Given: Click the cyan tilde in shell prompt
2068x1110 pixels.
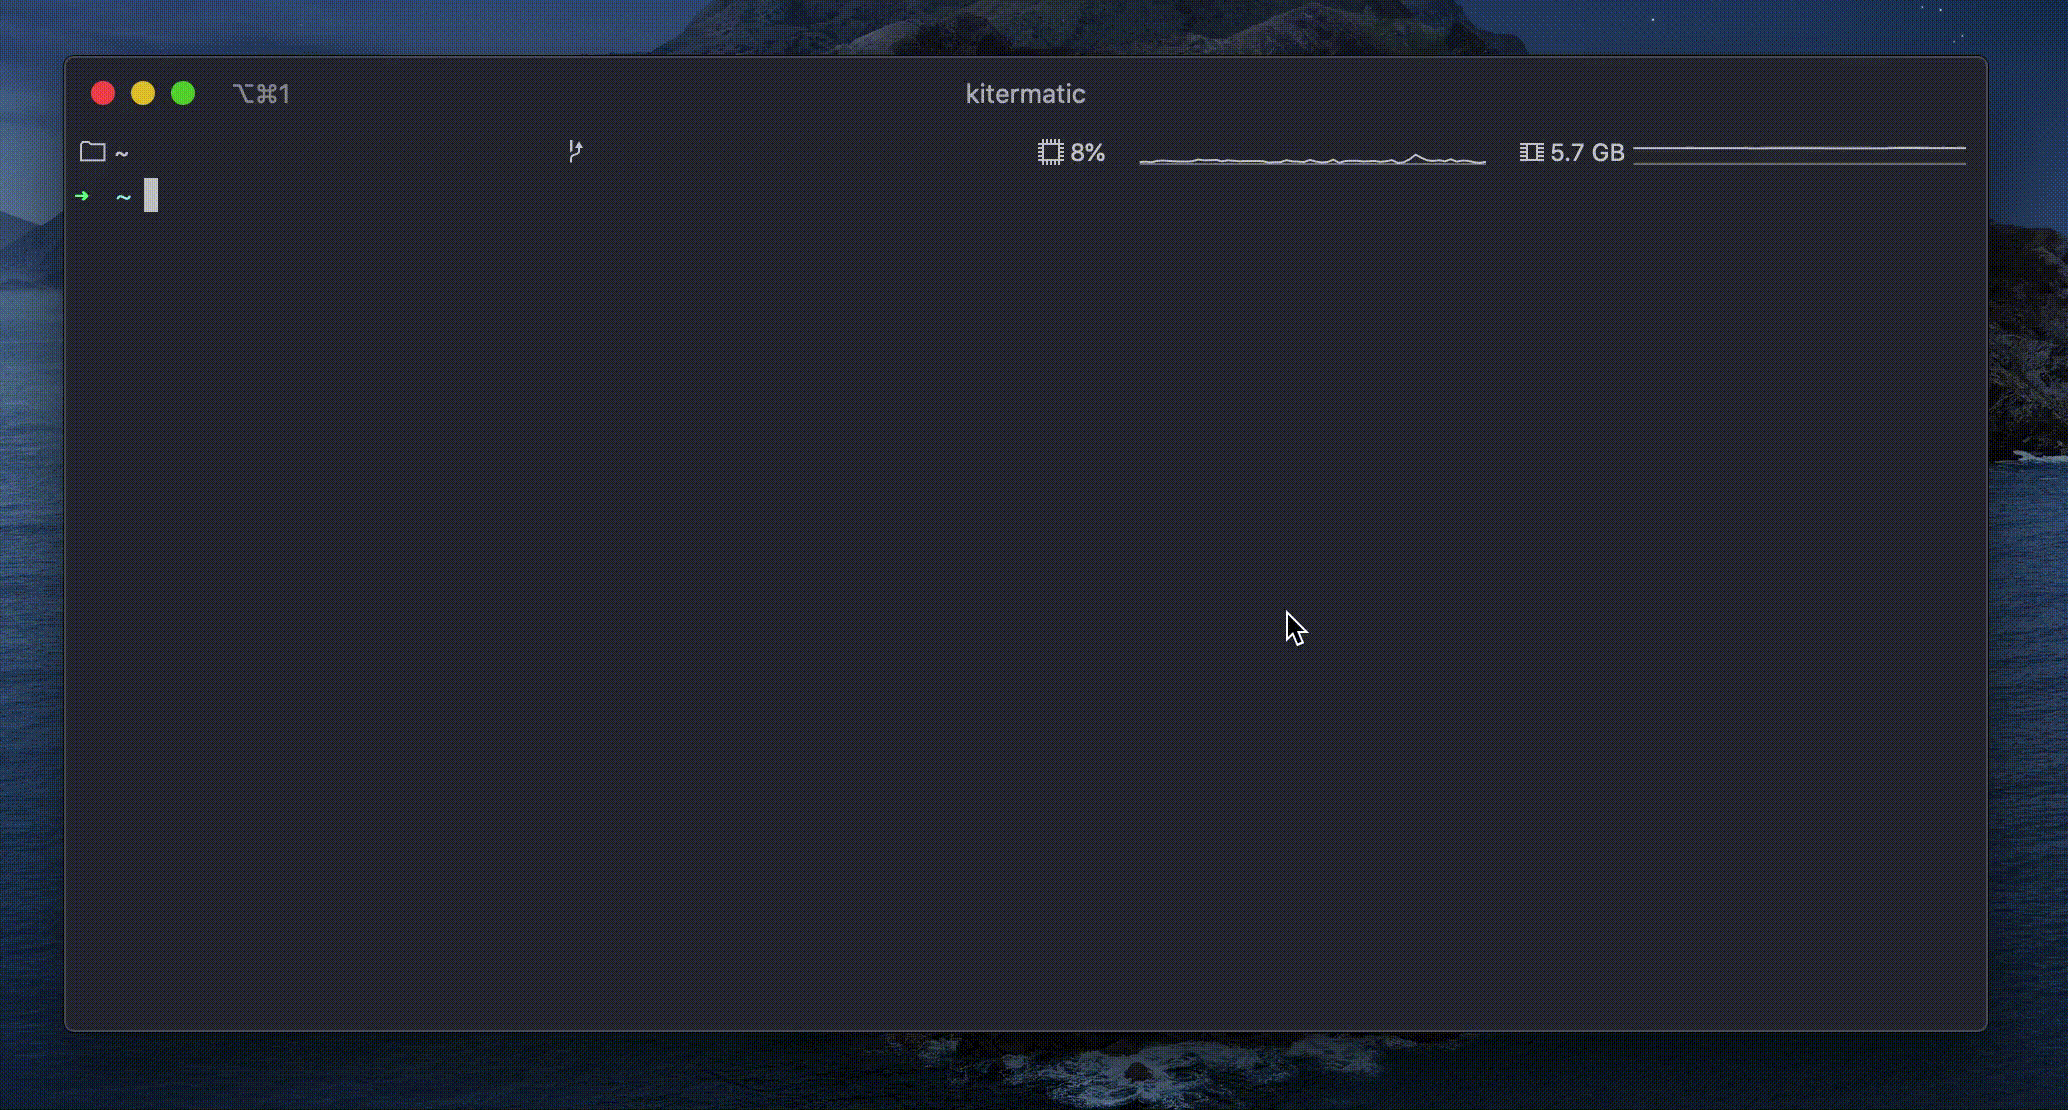Looking at the screenshot, I should pos(124,197).
